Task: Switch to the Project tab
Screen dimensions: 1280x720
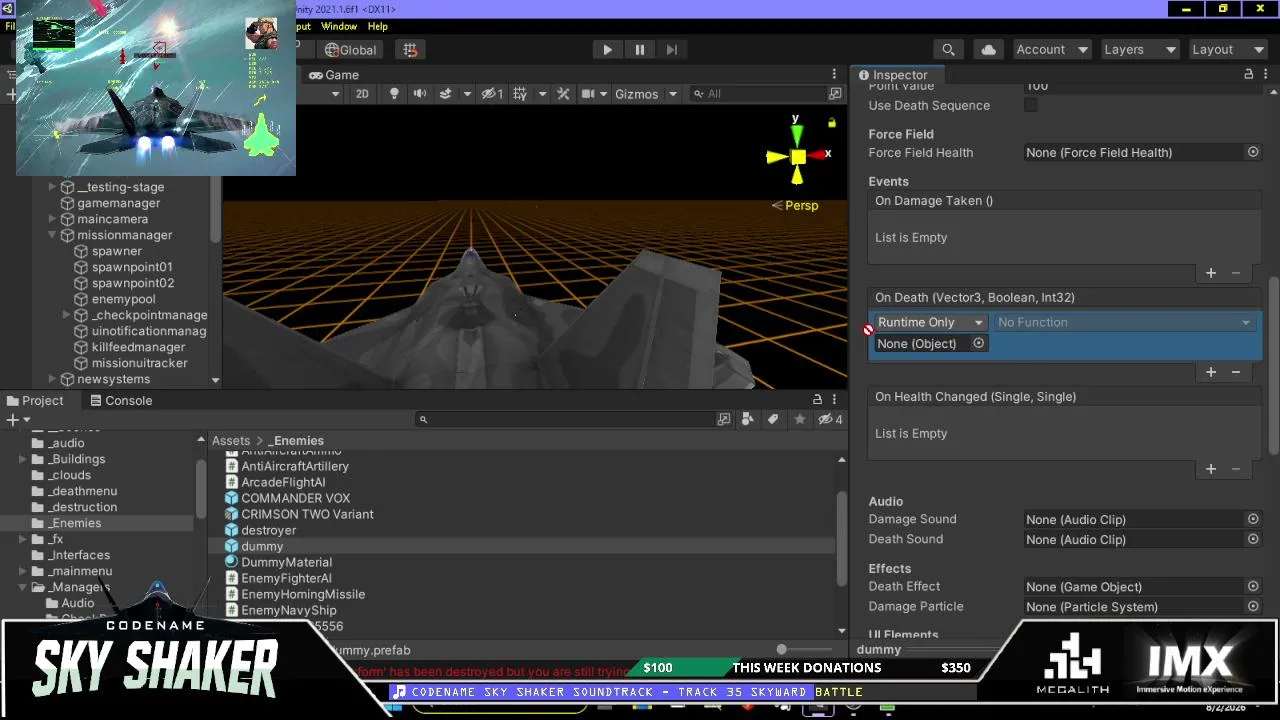Action: pos(35,401)
